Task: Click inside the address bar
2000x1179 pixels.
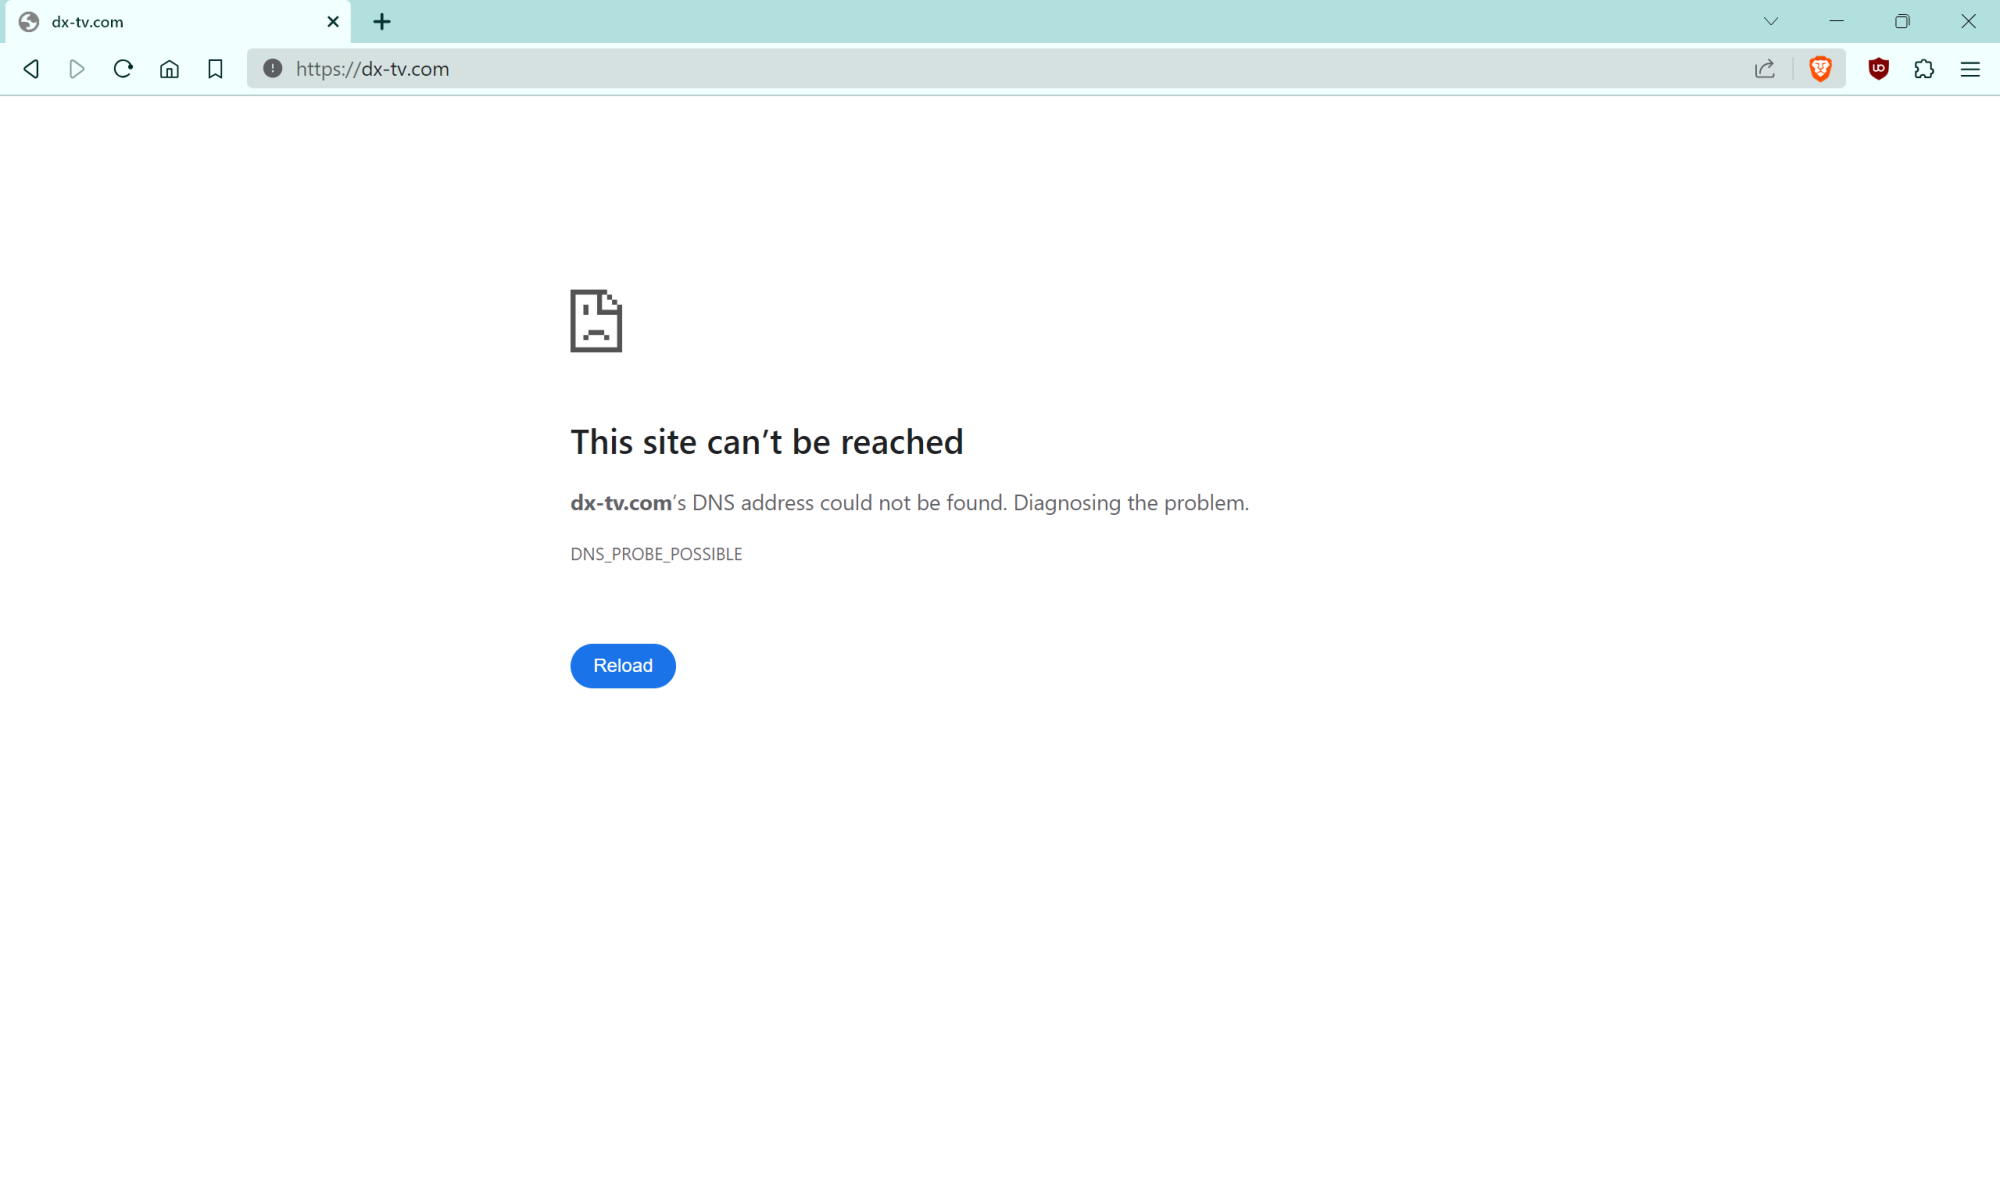Action: [700, 69]
